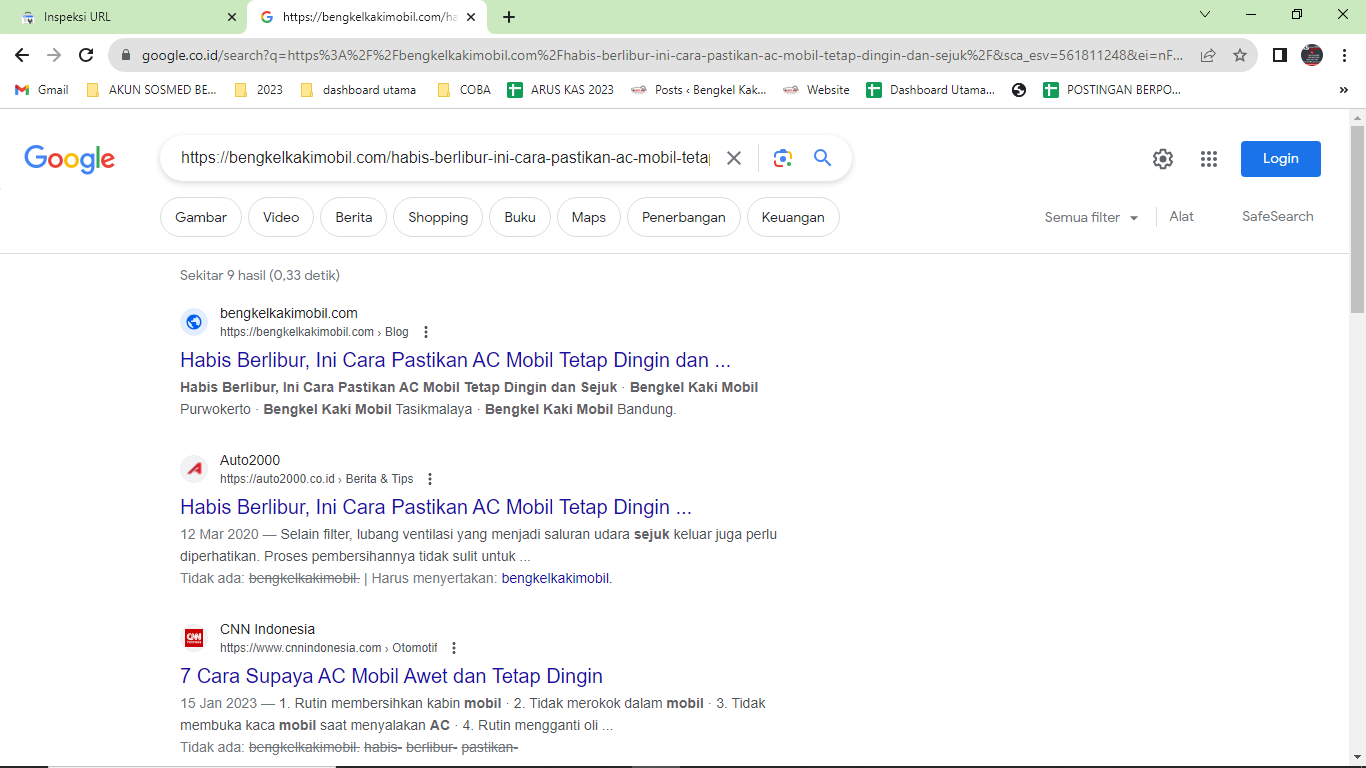This screenshot has width=1366, height=768.
Task: Select the Maps search filter
Action: (x=589, y=217)
